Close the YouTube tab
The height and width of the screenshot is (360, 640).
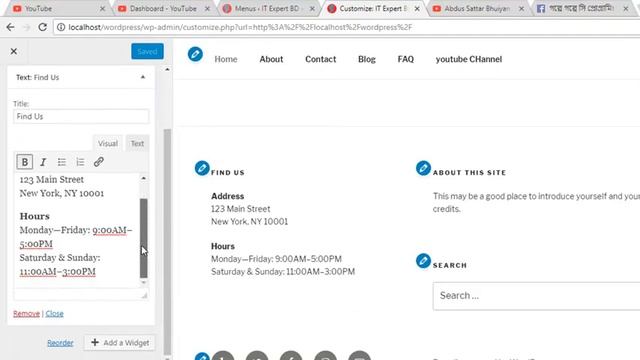(102, 9)
